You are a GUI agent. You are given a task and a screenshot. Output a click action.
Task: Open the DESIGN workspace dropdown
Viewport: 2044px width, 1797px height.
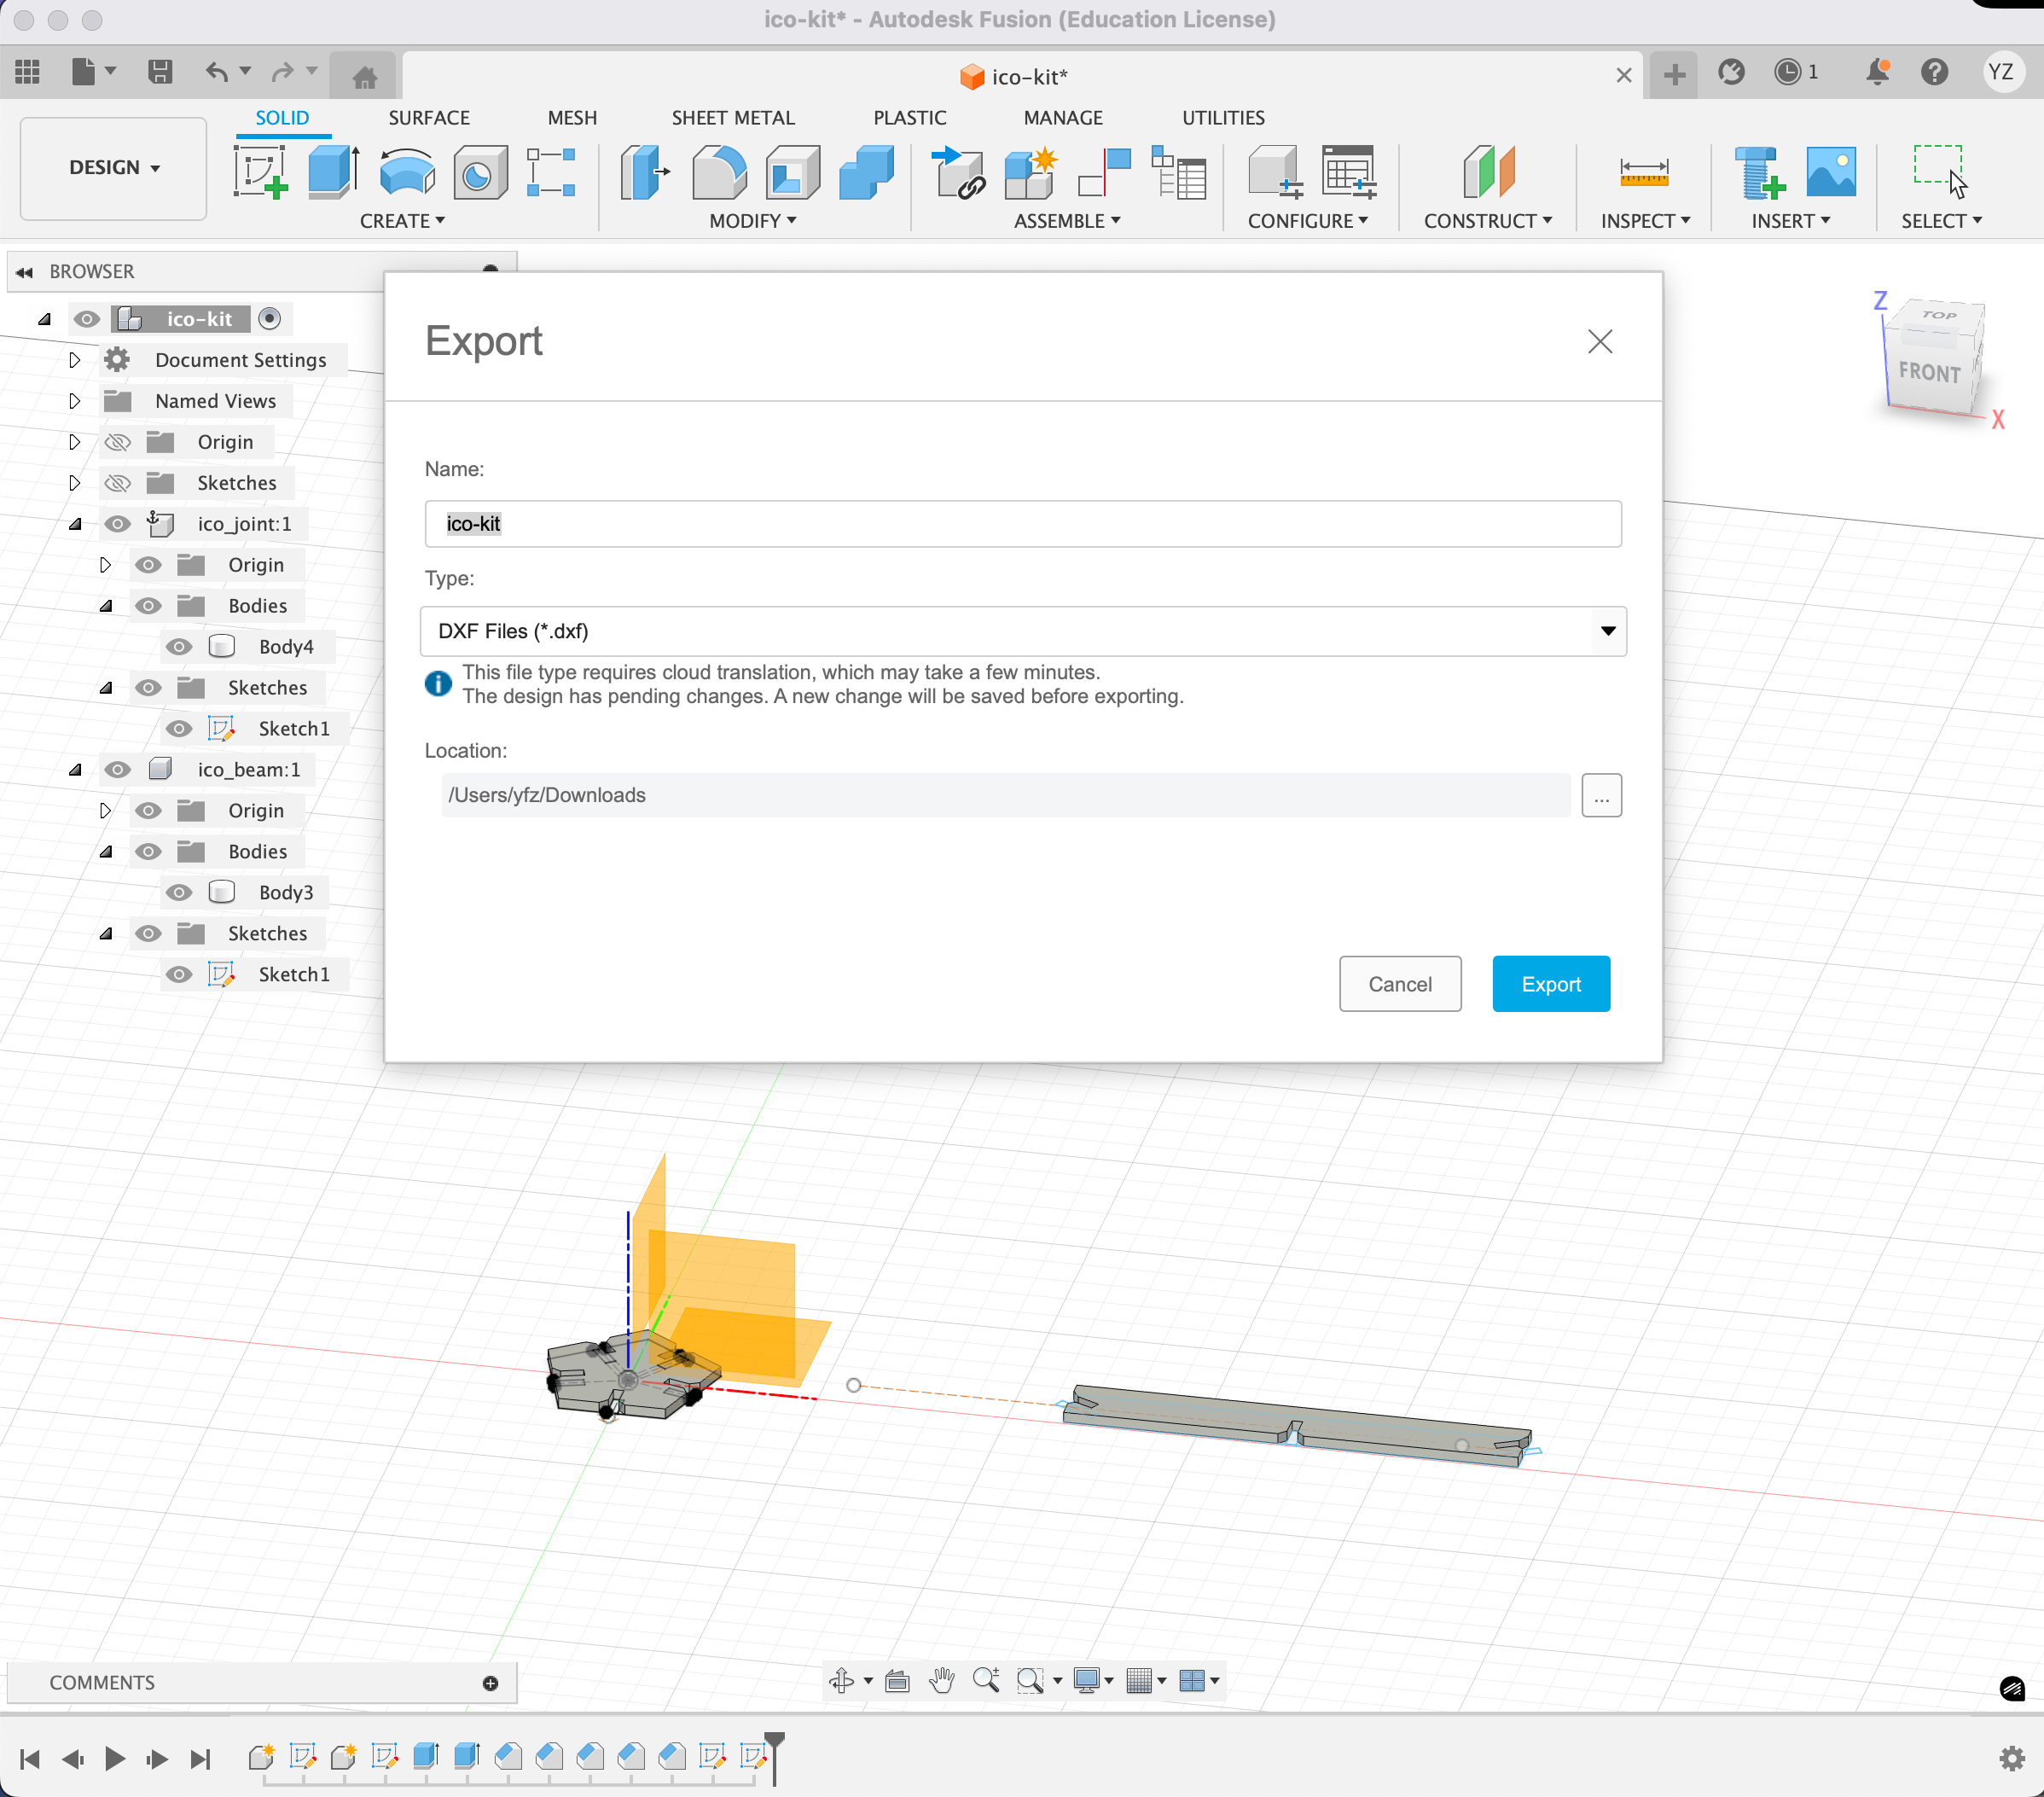coord(114,168)
